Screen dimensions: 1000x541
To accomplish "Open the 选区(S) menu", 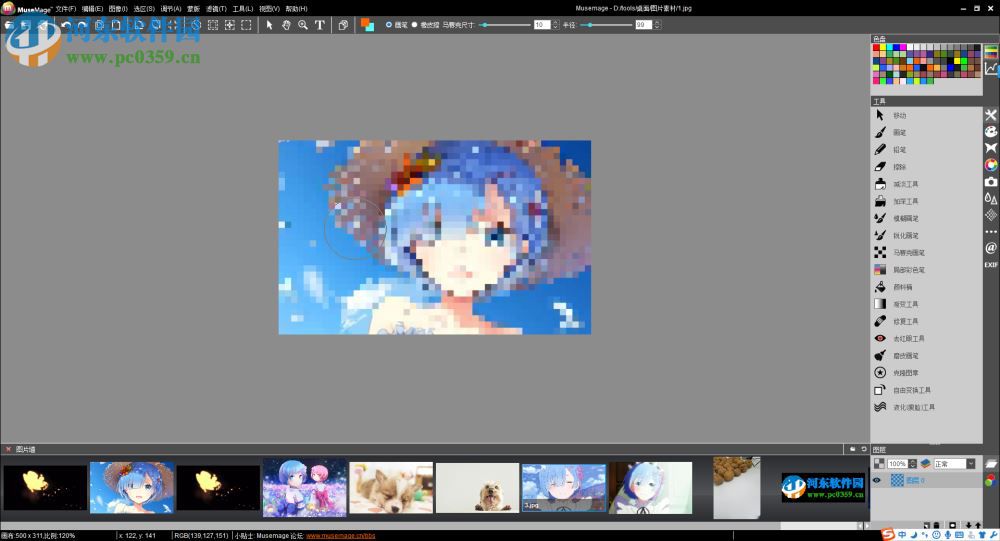I will (143, 9).
